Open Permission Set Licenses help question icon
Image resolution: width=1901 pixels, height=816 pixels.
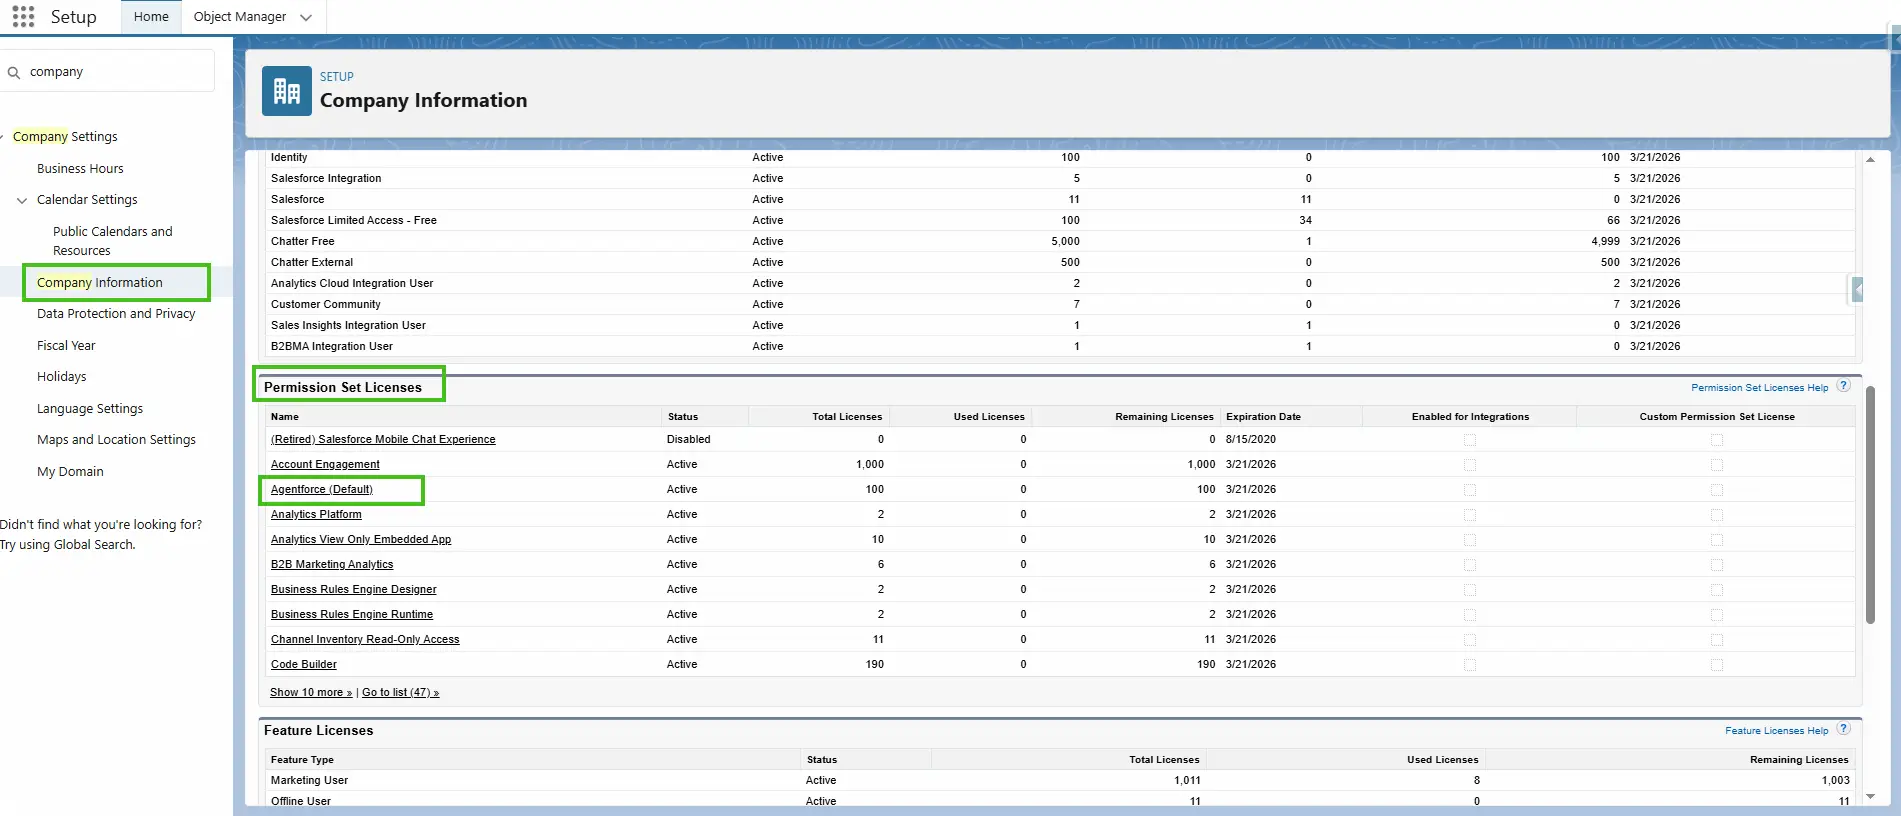1843,386
